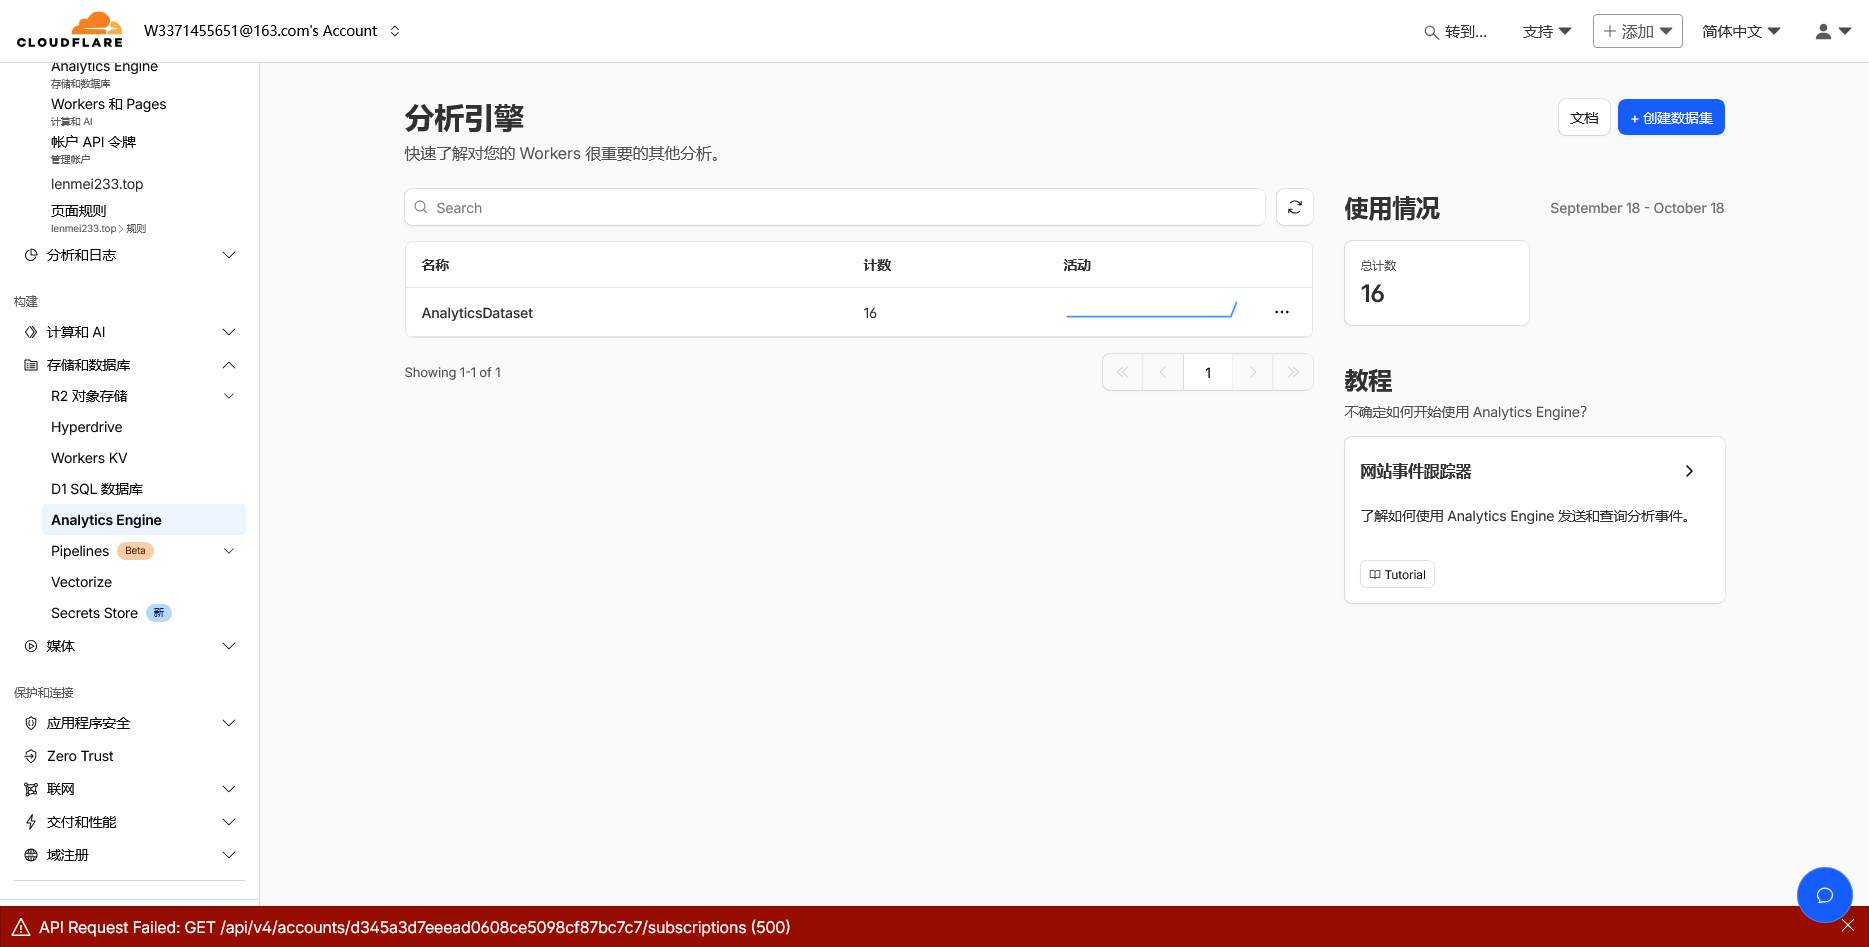This screenshot has width=1869, height=947.
Task: Open the 文档 documentation link
Action: pyautogui.click(x=1583, y=117)
